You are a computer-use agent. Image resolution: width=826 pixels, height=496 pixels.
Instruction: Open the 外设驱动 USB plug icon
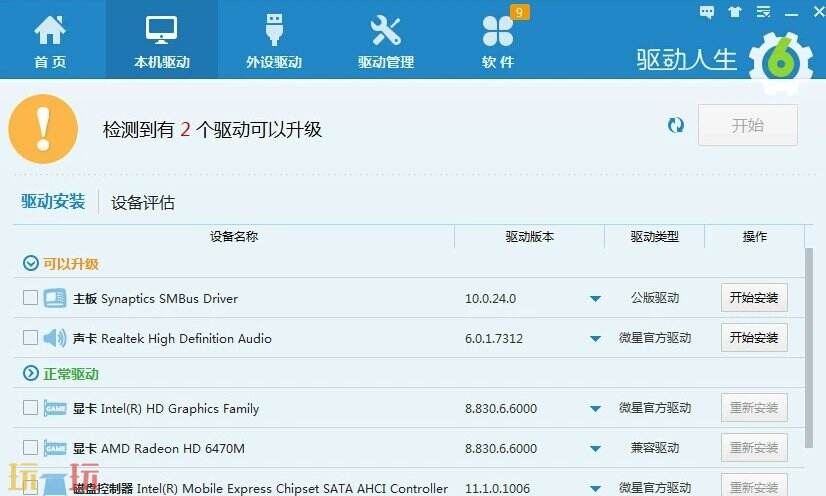pos(274,29)
